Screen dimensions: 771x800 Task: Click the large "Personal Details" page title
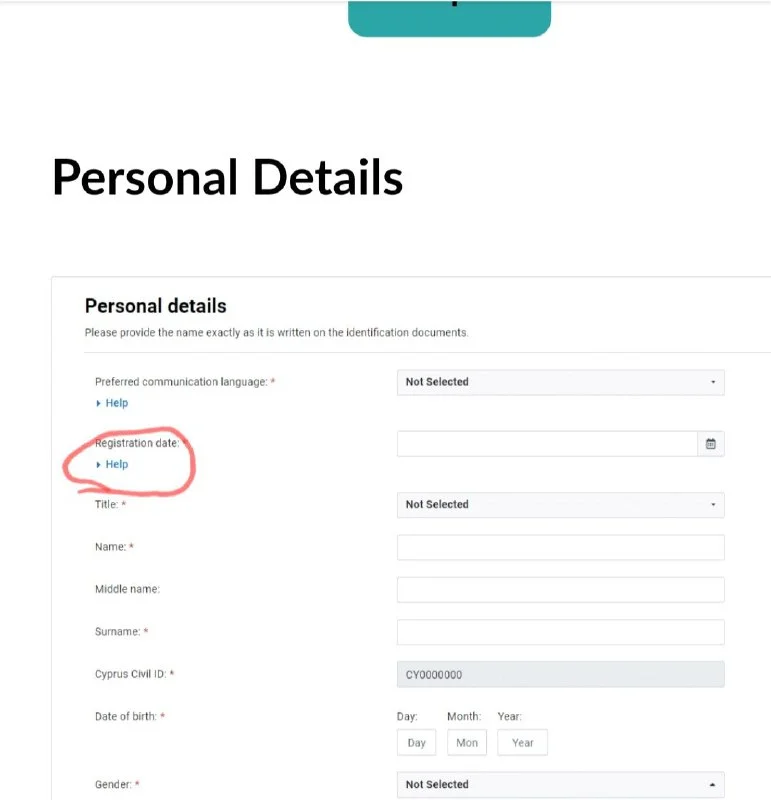227,178
